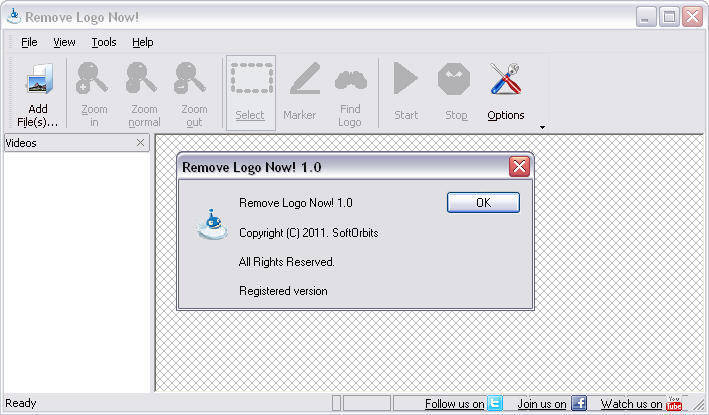Click the Twitter icon in status bar
Viewport: 709px width, 415px height.
[x=495, y=403]
